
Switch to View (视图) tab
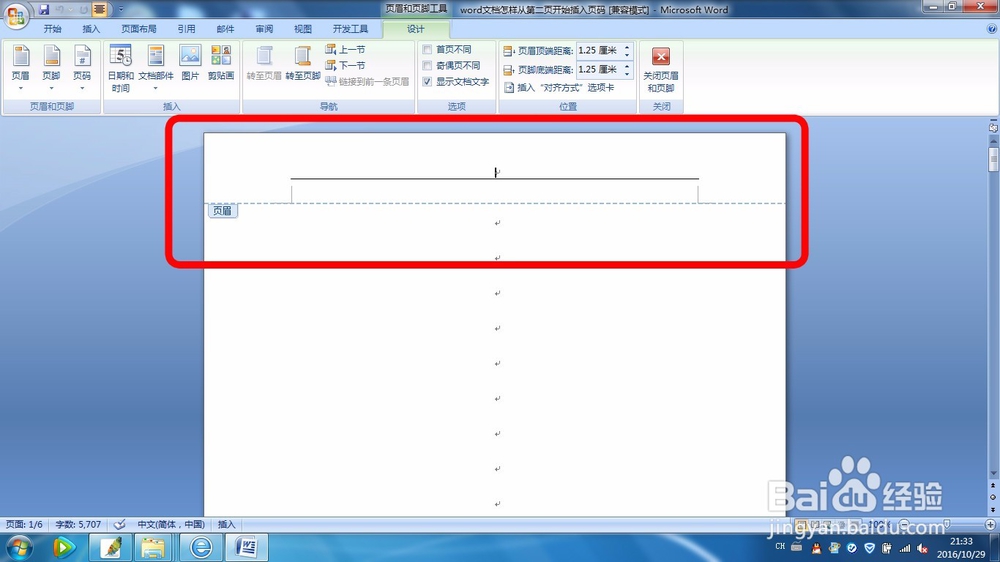tap(303, 29)
